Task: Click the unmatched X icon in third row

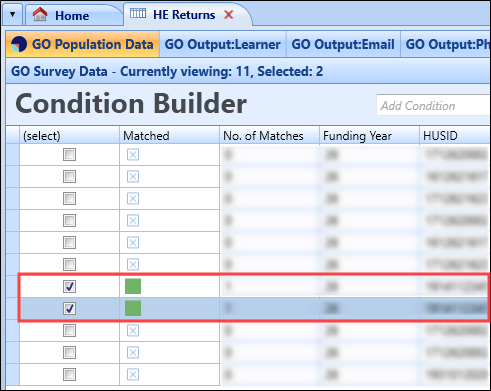Action: (x=133, y=199)
